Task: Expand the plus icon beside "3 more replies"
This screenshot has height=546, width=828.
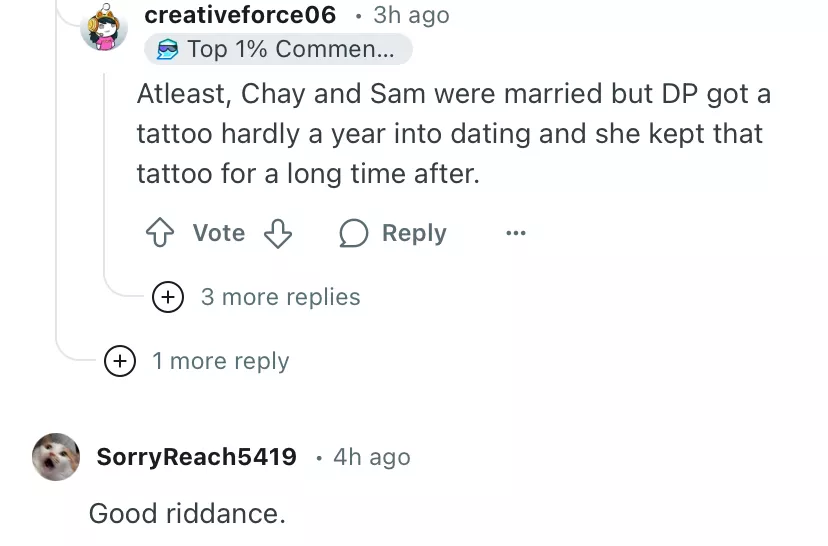Action: click(x=168, y=297)
